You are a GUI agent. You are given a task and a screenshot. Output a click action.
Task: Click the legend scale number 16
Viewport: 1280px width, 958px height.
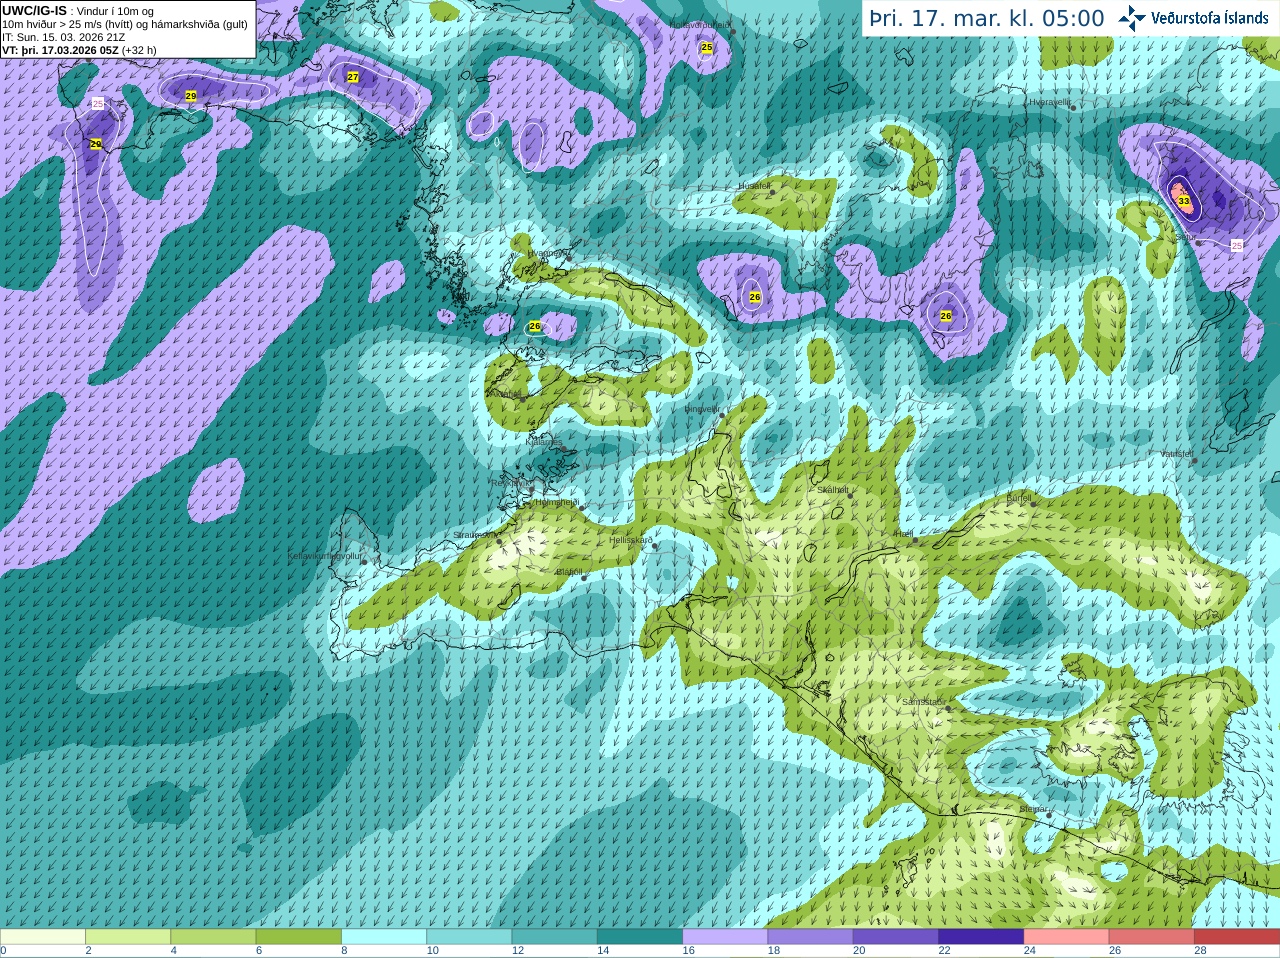click(689, 951)
